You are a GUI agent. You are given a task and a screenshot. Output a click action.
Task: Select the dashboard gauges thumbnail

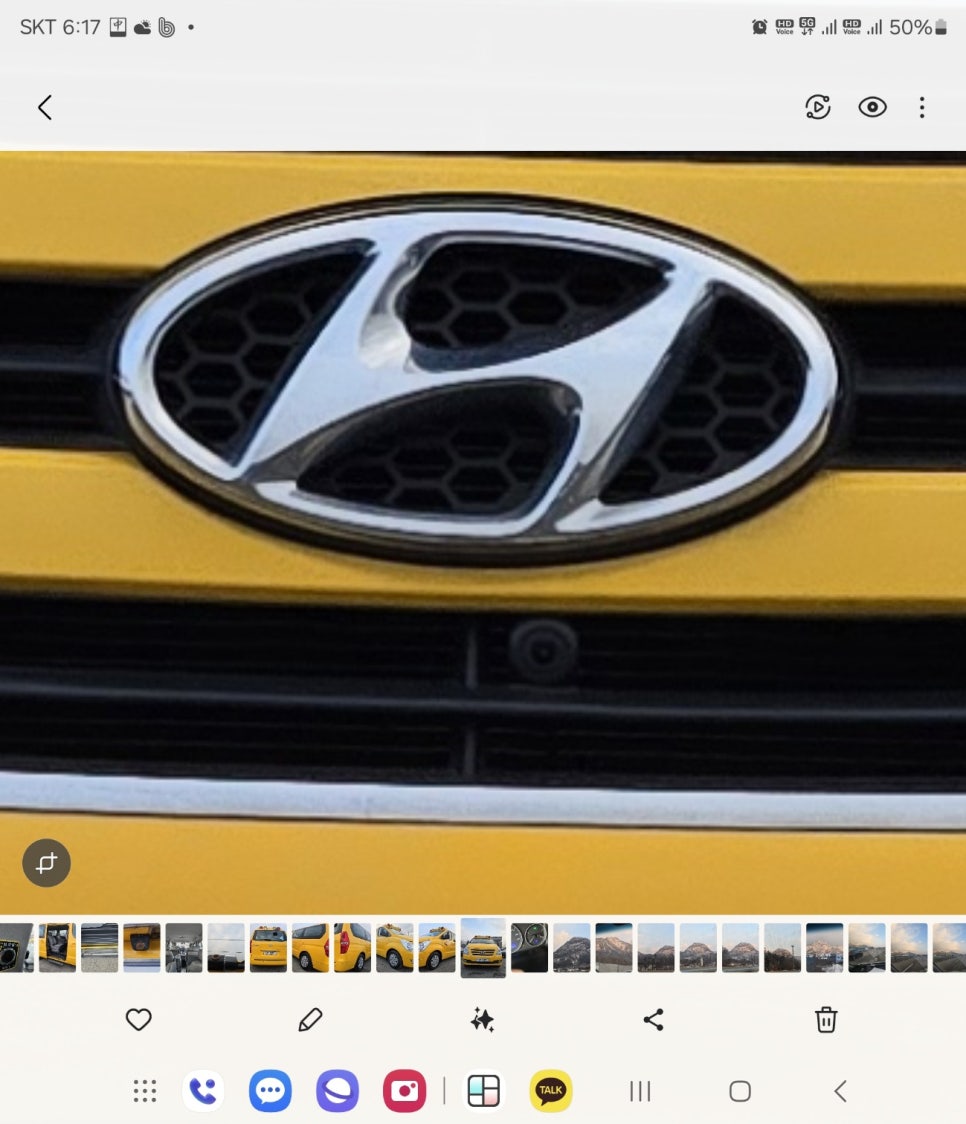pyautogui.click(x=530, y=948)
